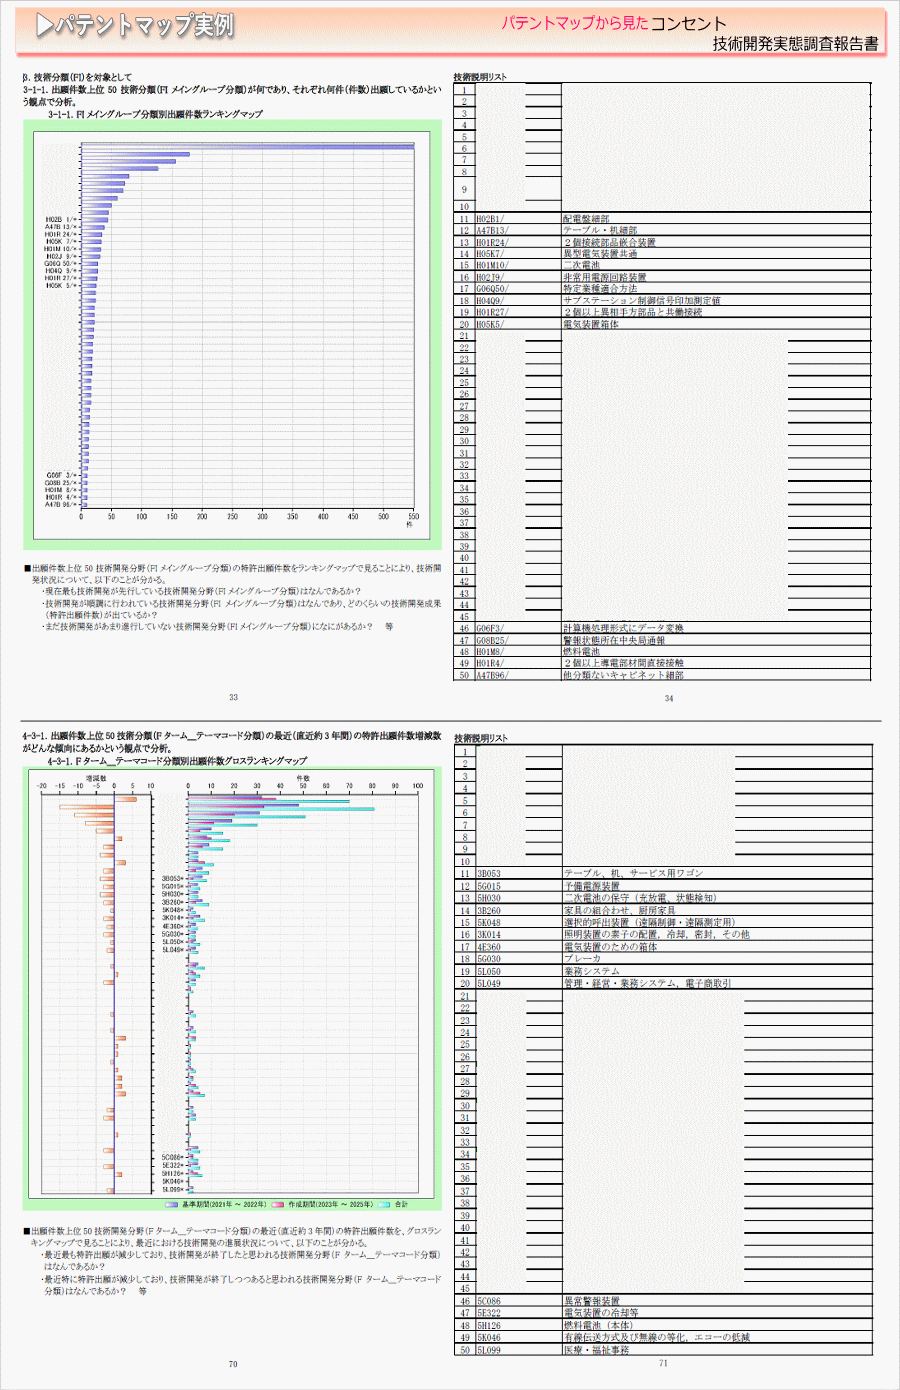Select the 燃料電池 cell for H01M8/
This screenshot has height=1390, width=900.
click(x=582, y=652)
